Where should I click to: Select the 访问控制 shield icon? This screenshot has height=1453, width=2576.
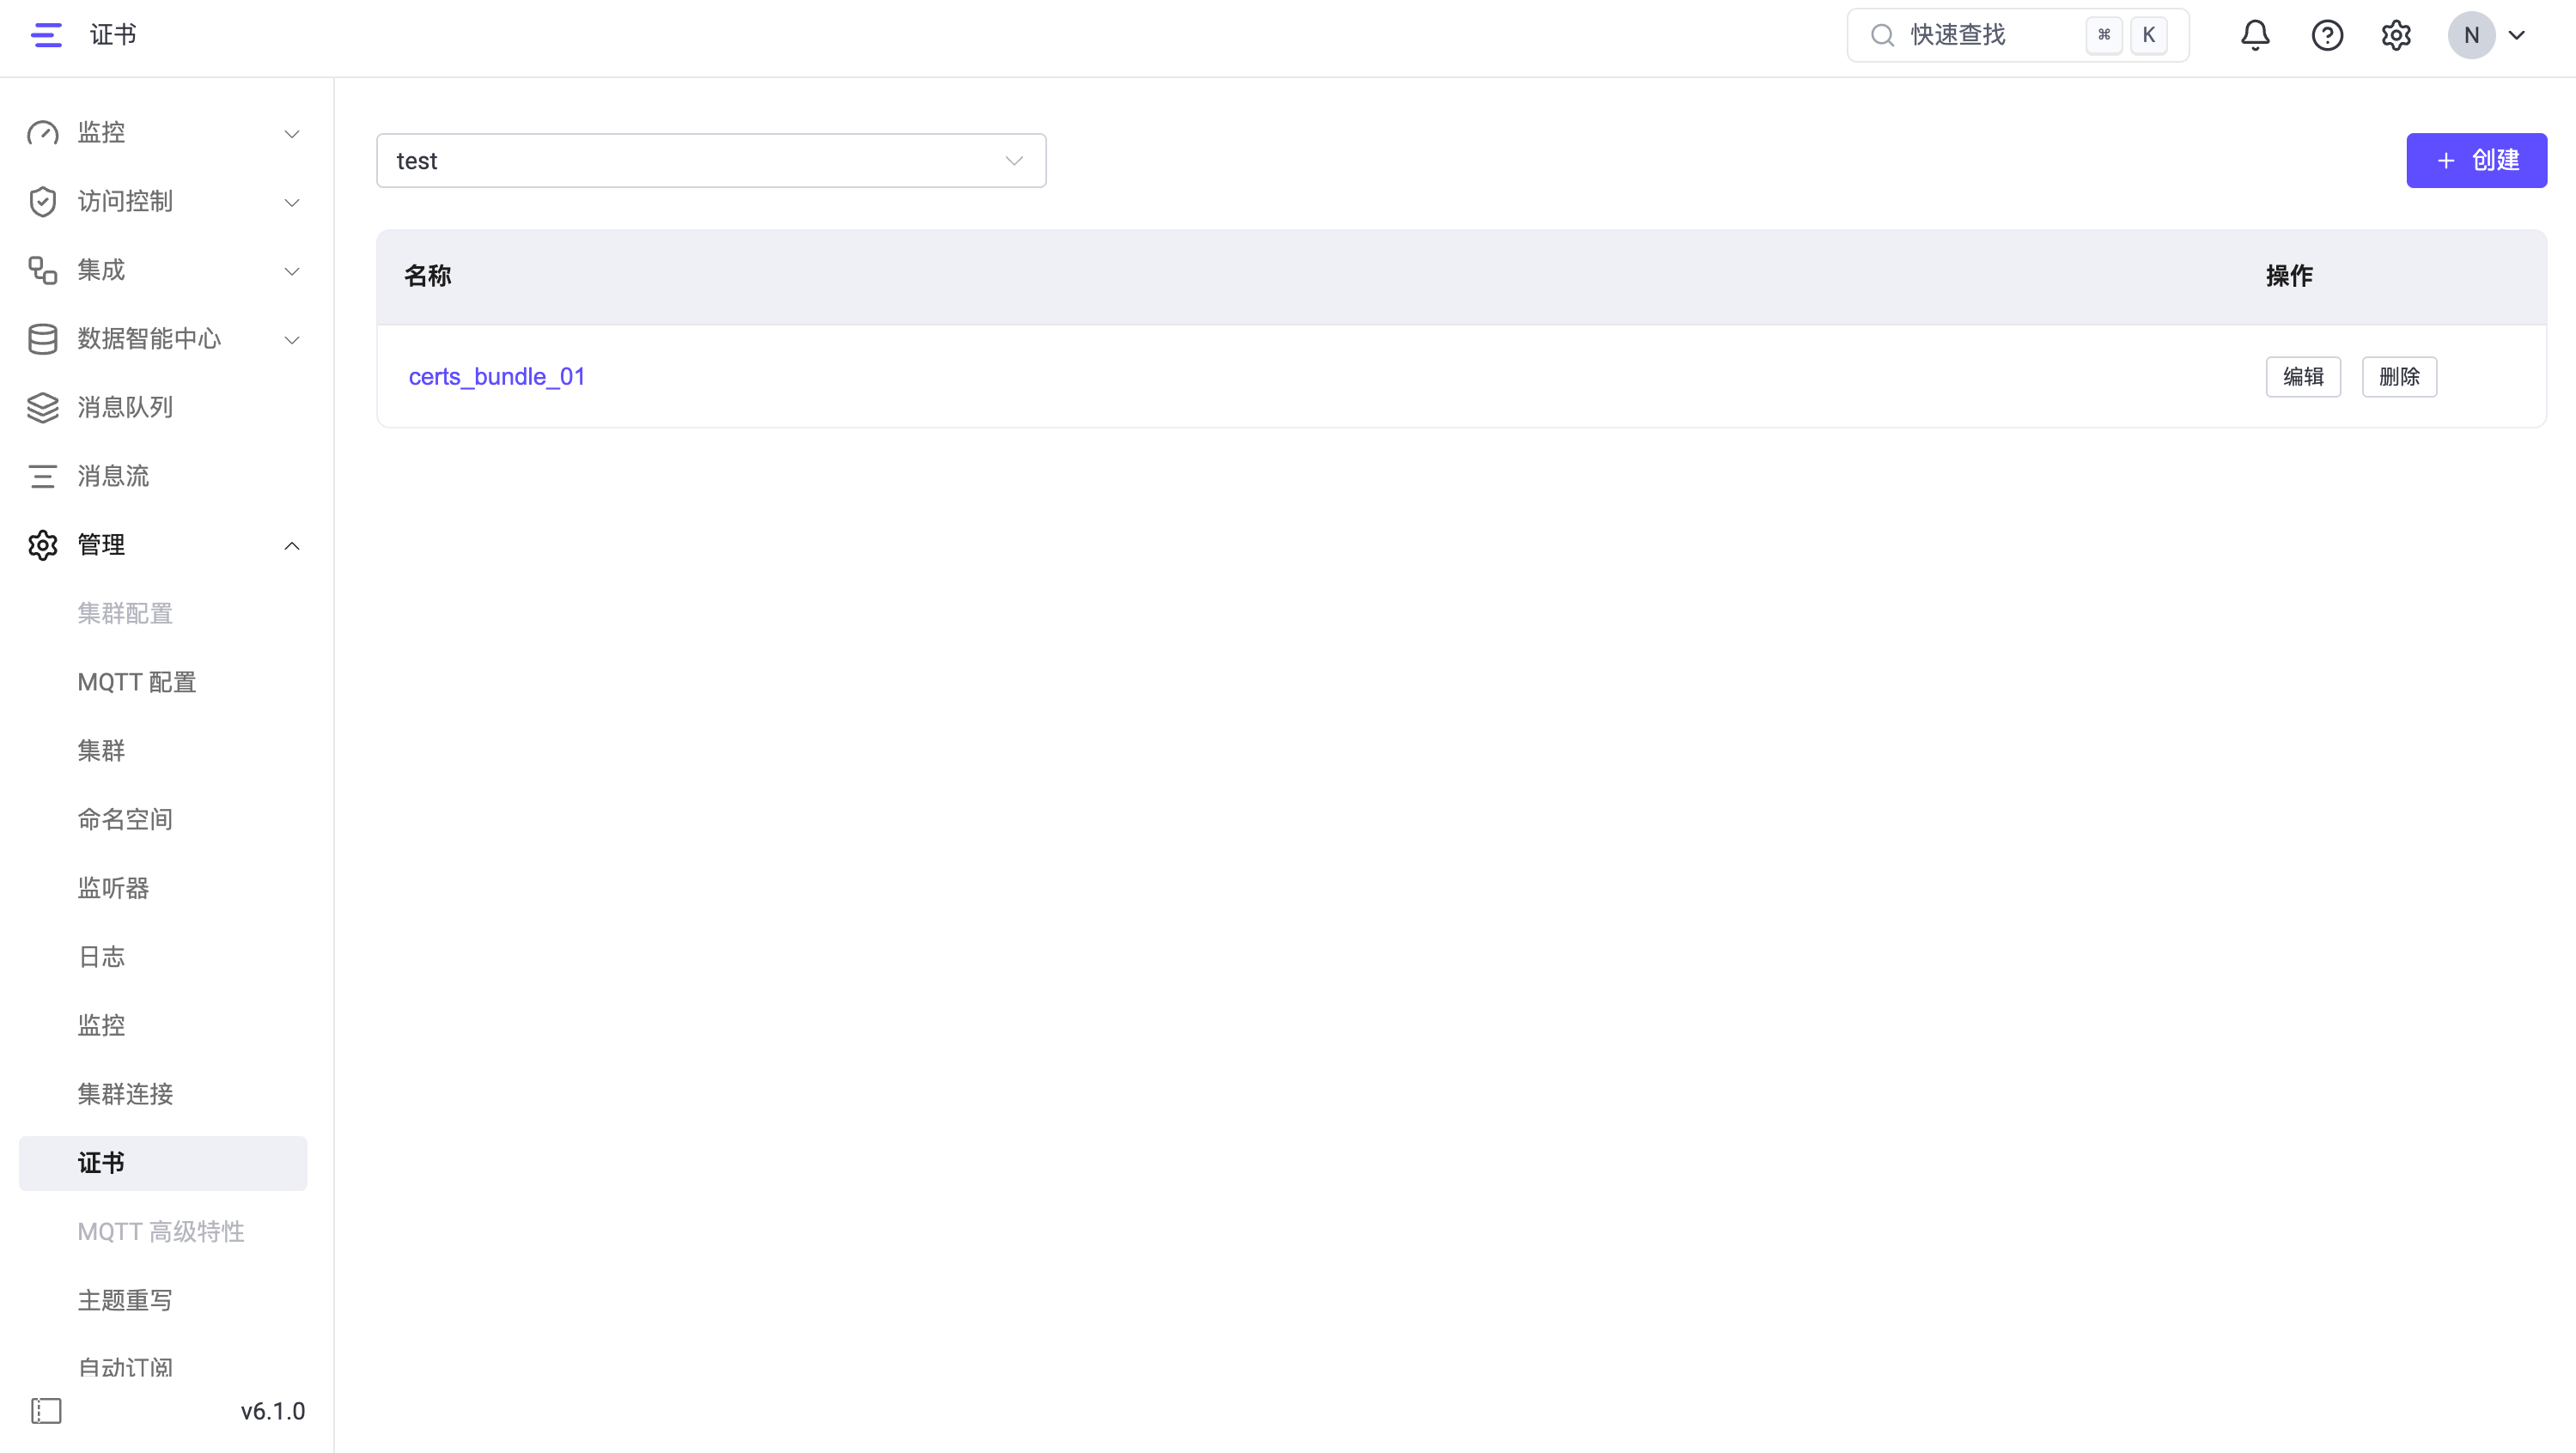[x=42, y=201]
